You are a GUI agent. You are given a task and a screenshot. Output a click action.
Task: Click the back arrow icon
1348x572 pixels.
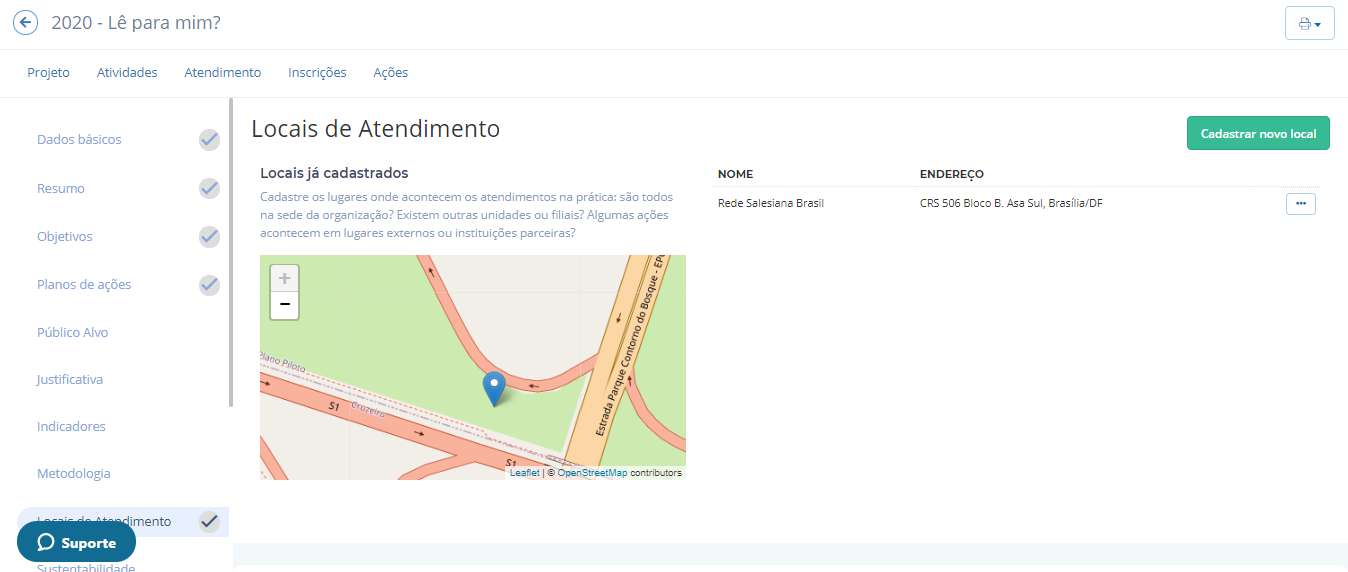point(25,23)
